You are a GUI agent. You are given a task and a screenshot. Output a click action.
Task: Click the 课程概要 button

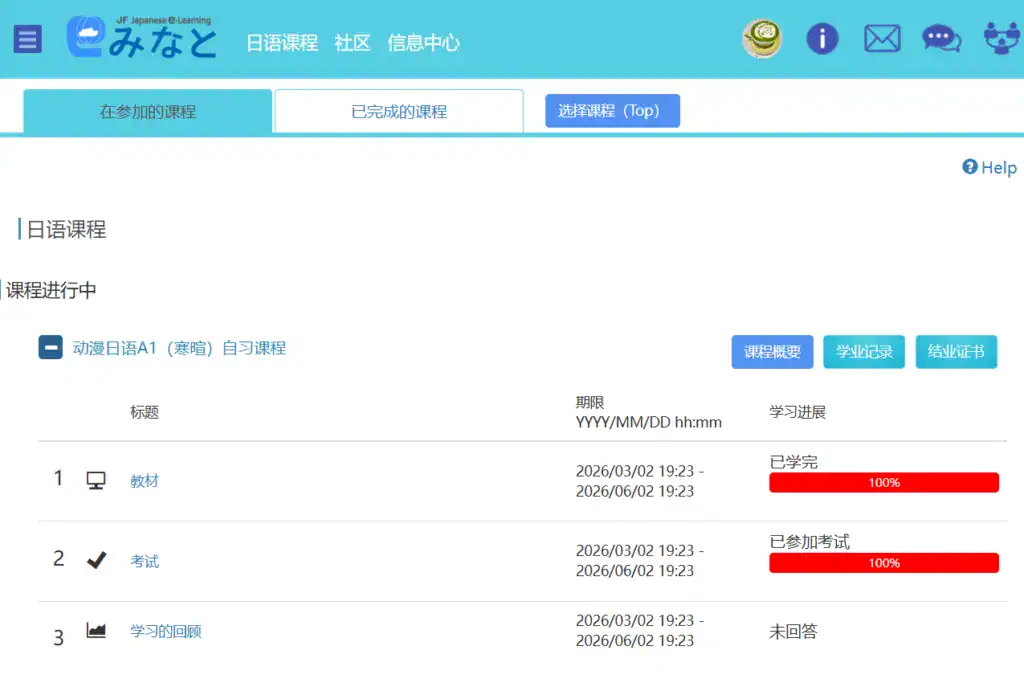[772, 352]
